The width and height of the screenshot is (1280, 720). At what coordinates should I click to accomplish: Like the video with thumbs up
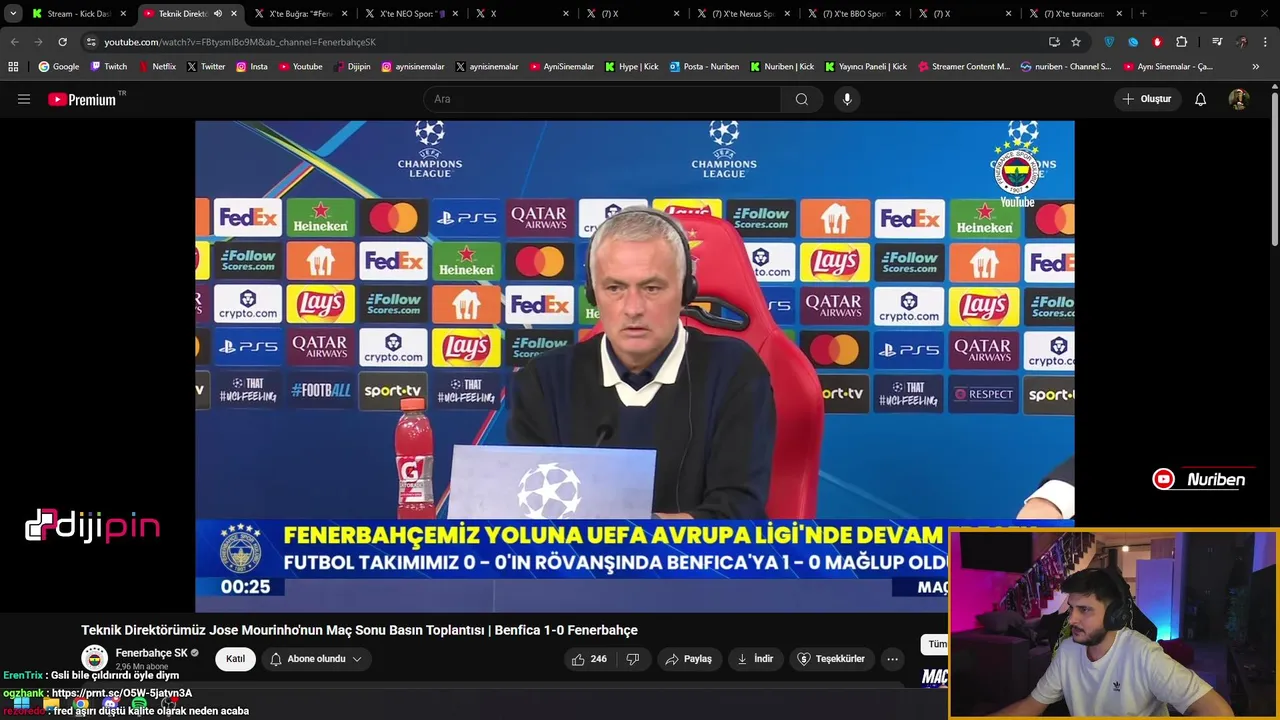[x=589, y=659]
